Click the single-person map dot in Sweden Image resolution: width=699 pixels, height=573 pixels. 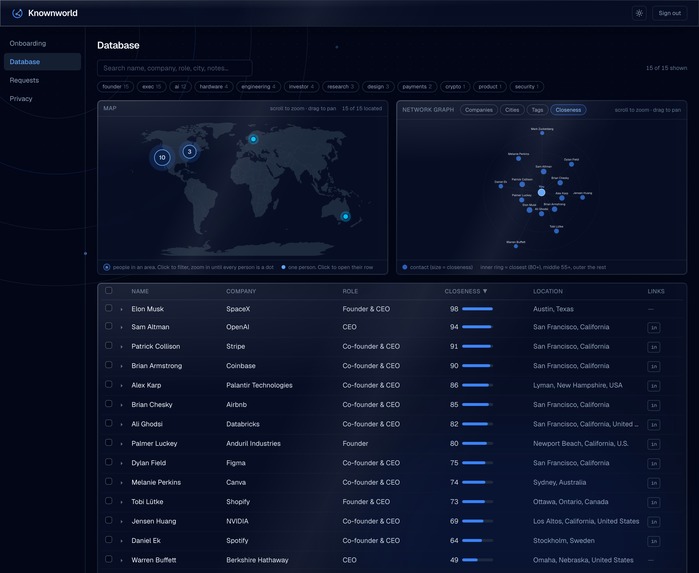[253, 139]
